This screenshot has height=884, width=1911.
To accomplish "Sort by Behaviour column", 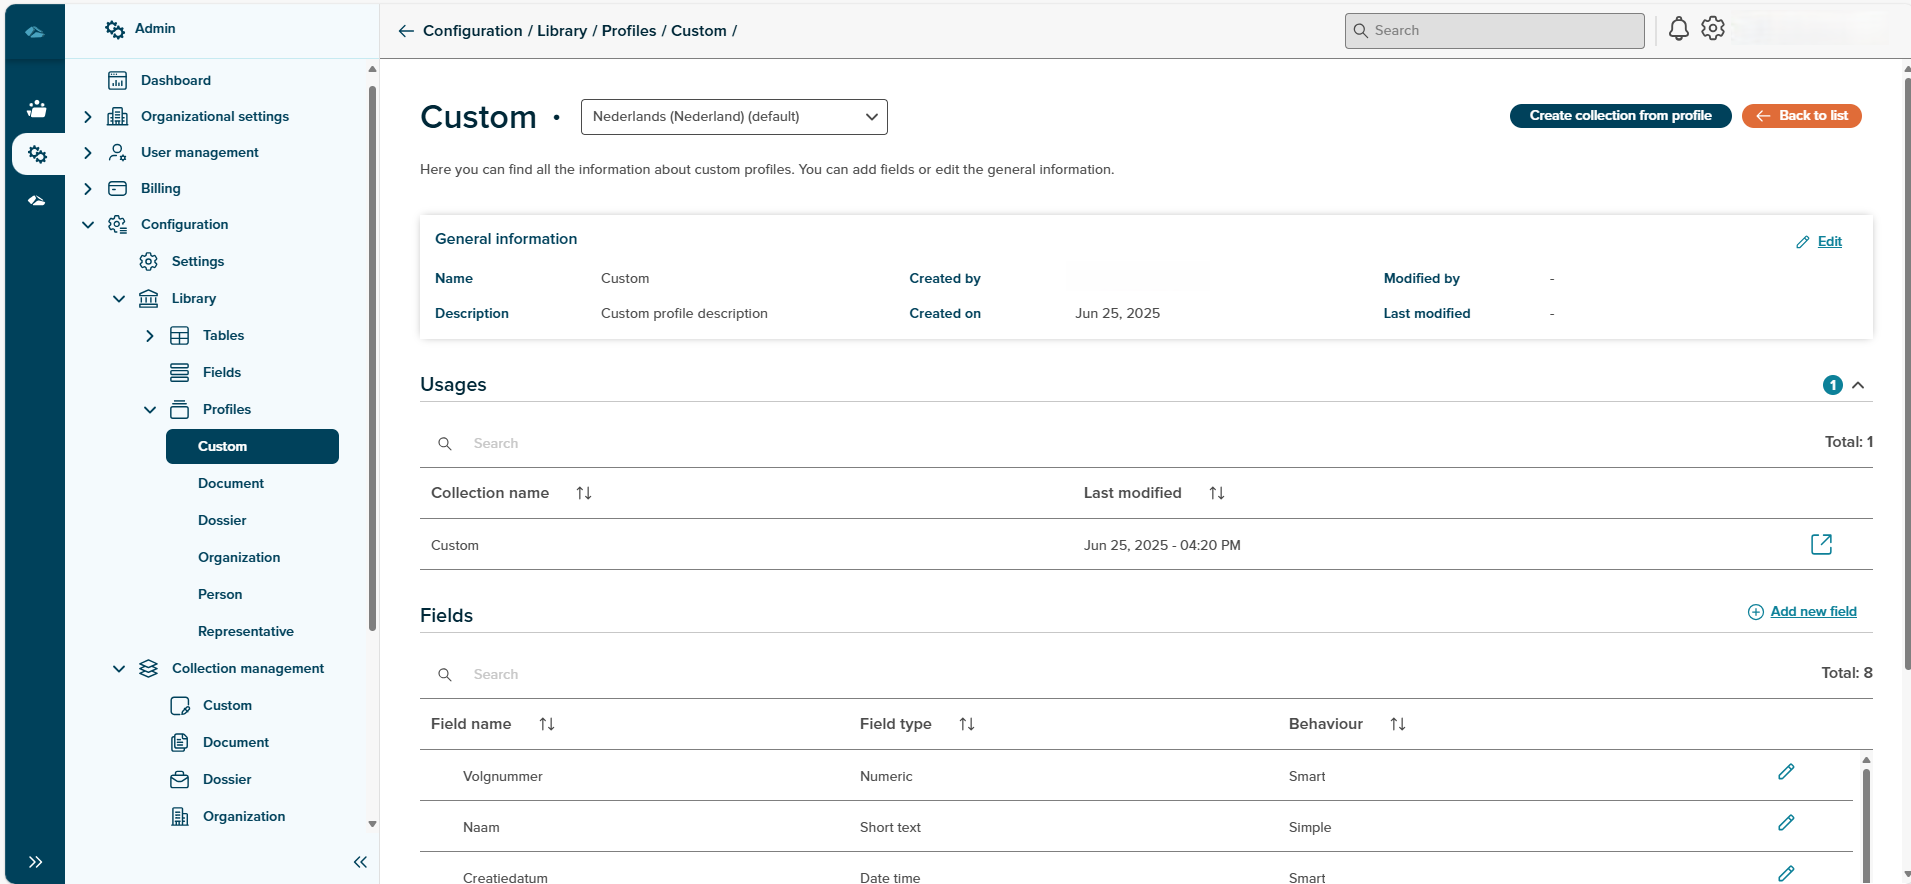I will click(x=1397, y=724).
